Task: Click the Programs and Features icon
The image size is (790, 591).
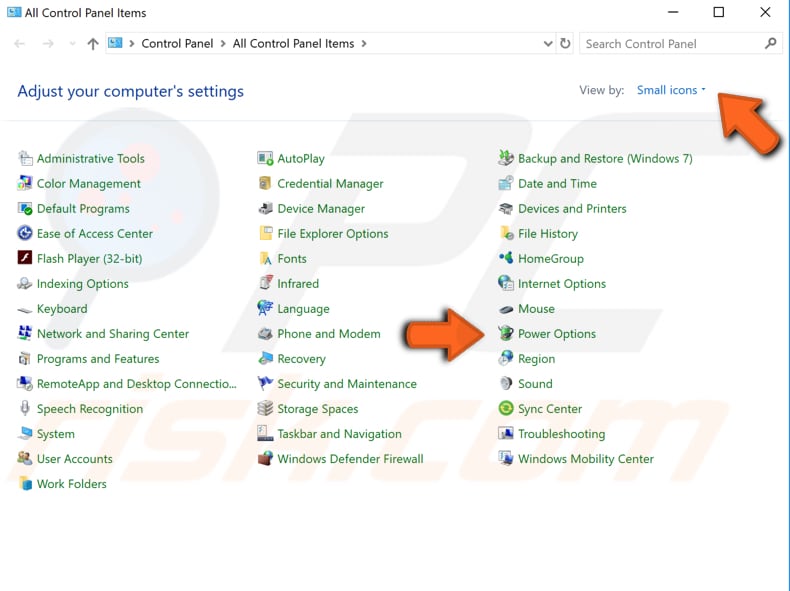Action: point(25,359)
